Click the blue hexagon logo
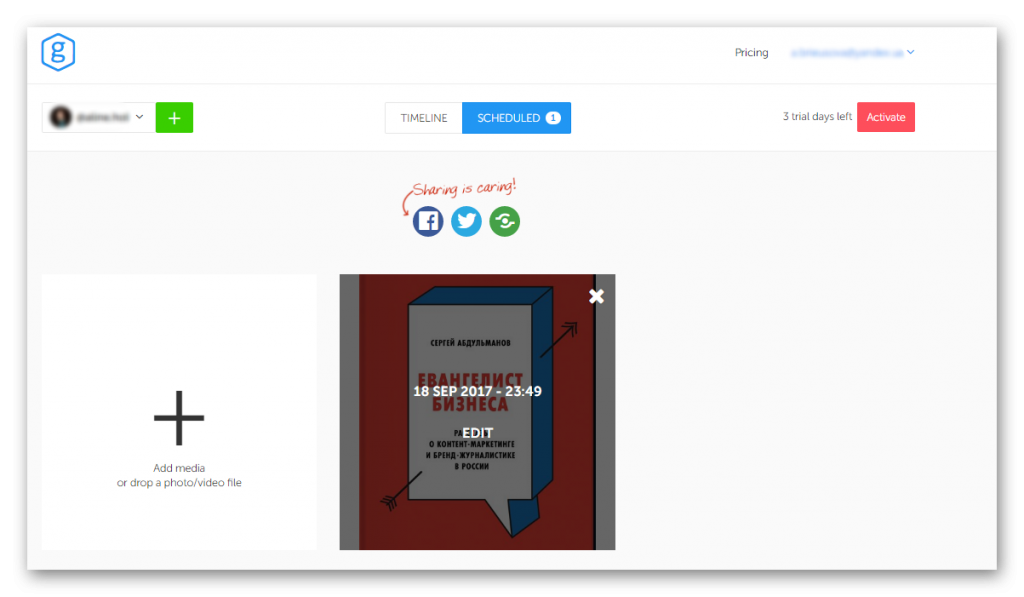The height and width of the screenshot is (597, 1024). click(58, 53)
